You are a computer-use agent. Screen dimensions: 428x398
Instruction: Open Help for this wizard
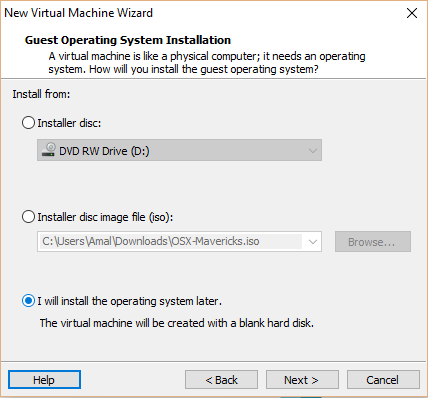44,380
